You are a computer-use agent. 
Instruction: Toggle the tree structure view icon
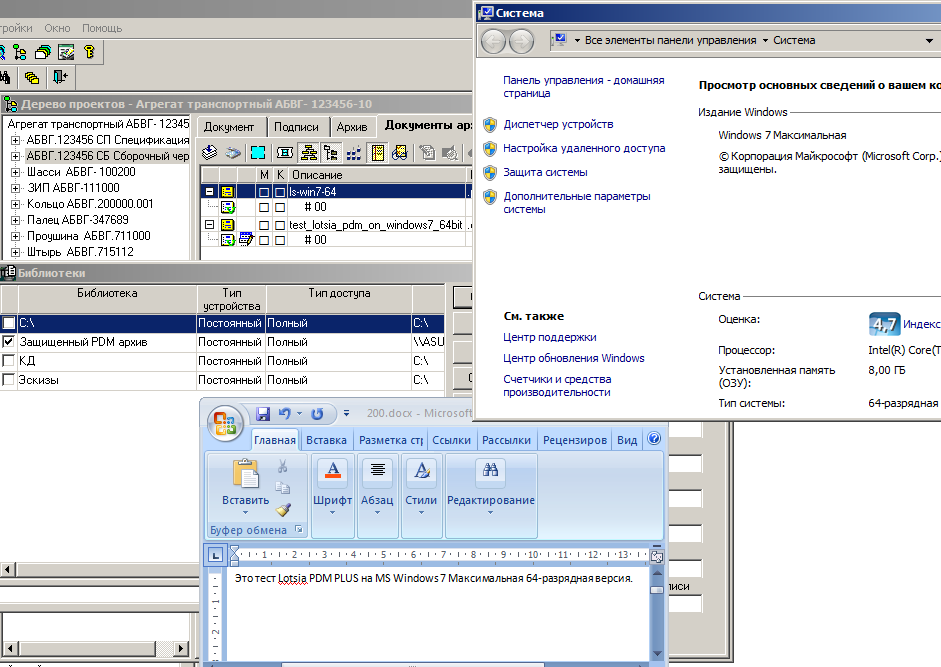pos(331,152)
